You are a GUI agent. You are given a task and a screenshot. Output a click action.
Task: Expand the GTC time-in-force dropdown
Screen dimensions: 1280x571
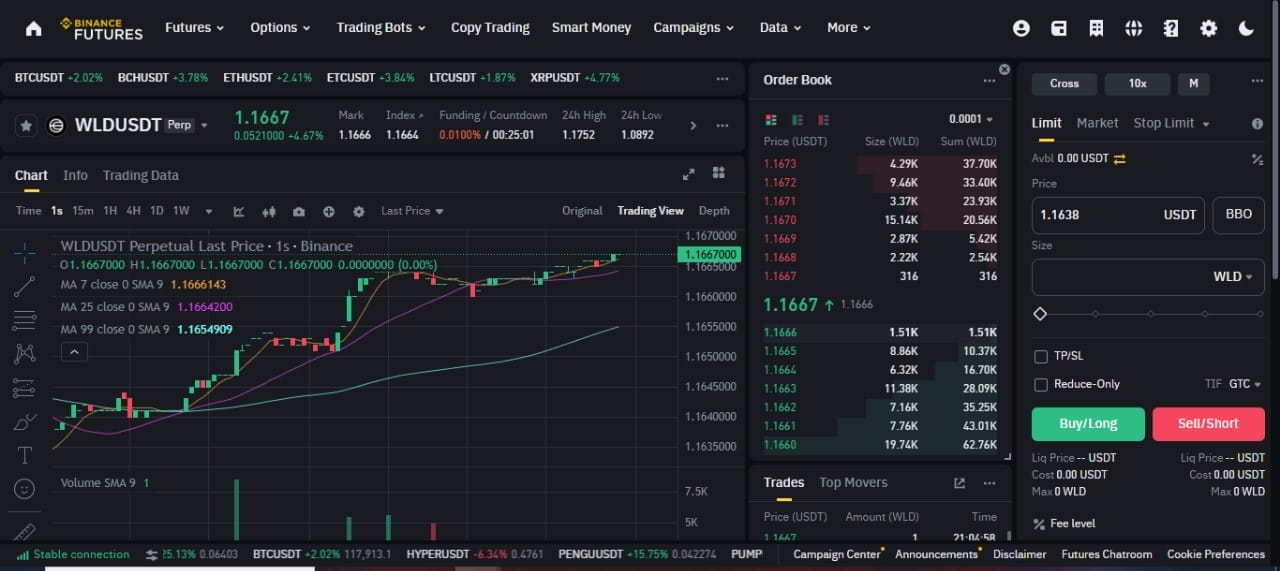click(1245, 384)
